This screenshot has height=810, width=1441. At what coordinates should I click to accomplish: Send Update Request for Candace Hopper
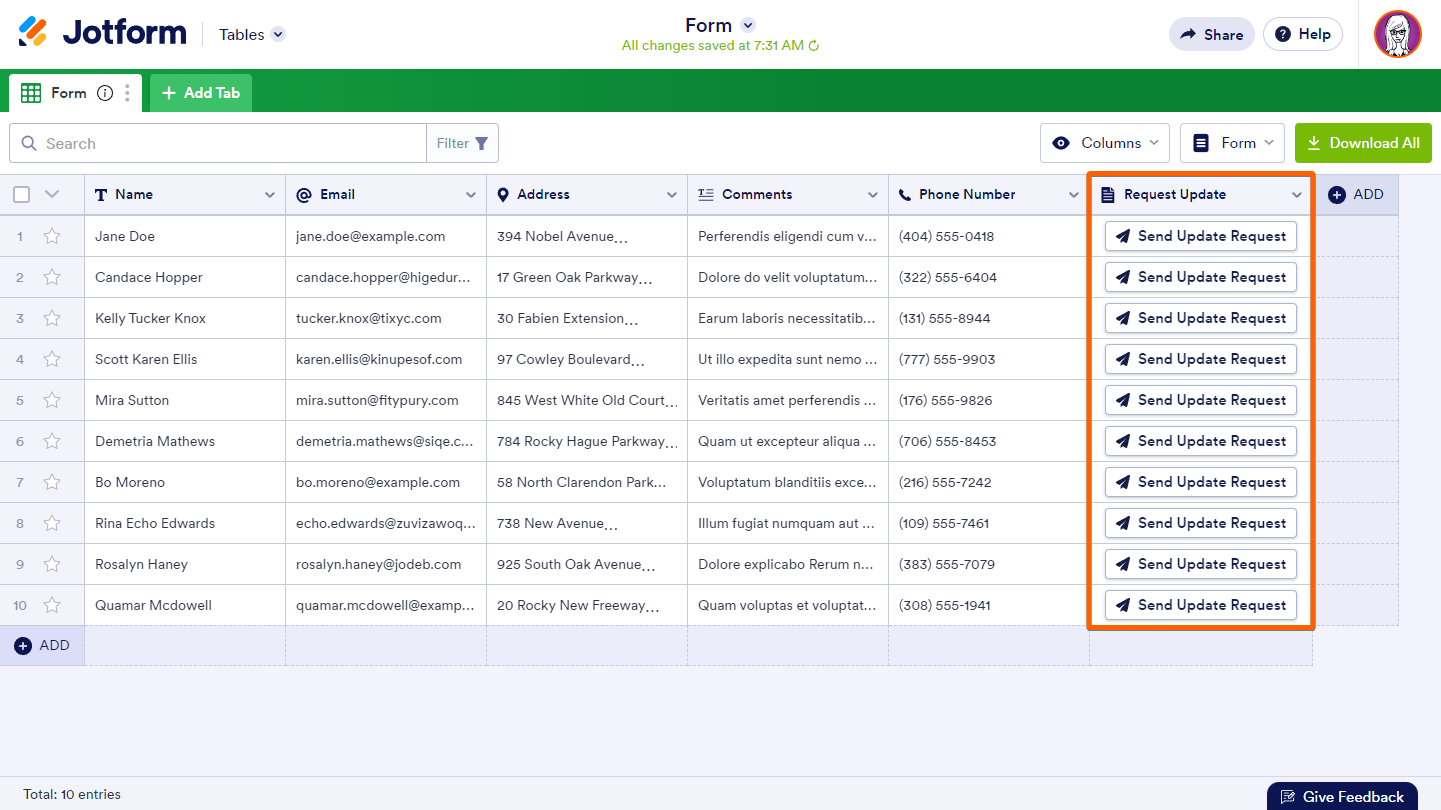click(1200, 278)
